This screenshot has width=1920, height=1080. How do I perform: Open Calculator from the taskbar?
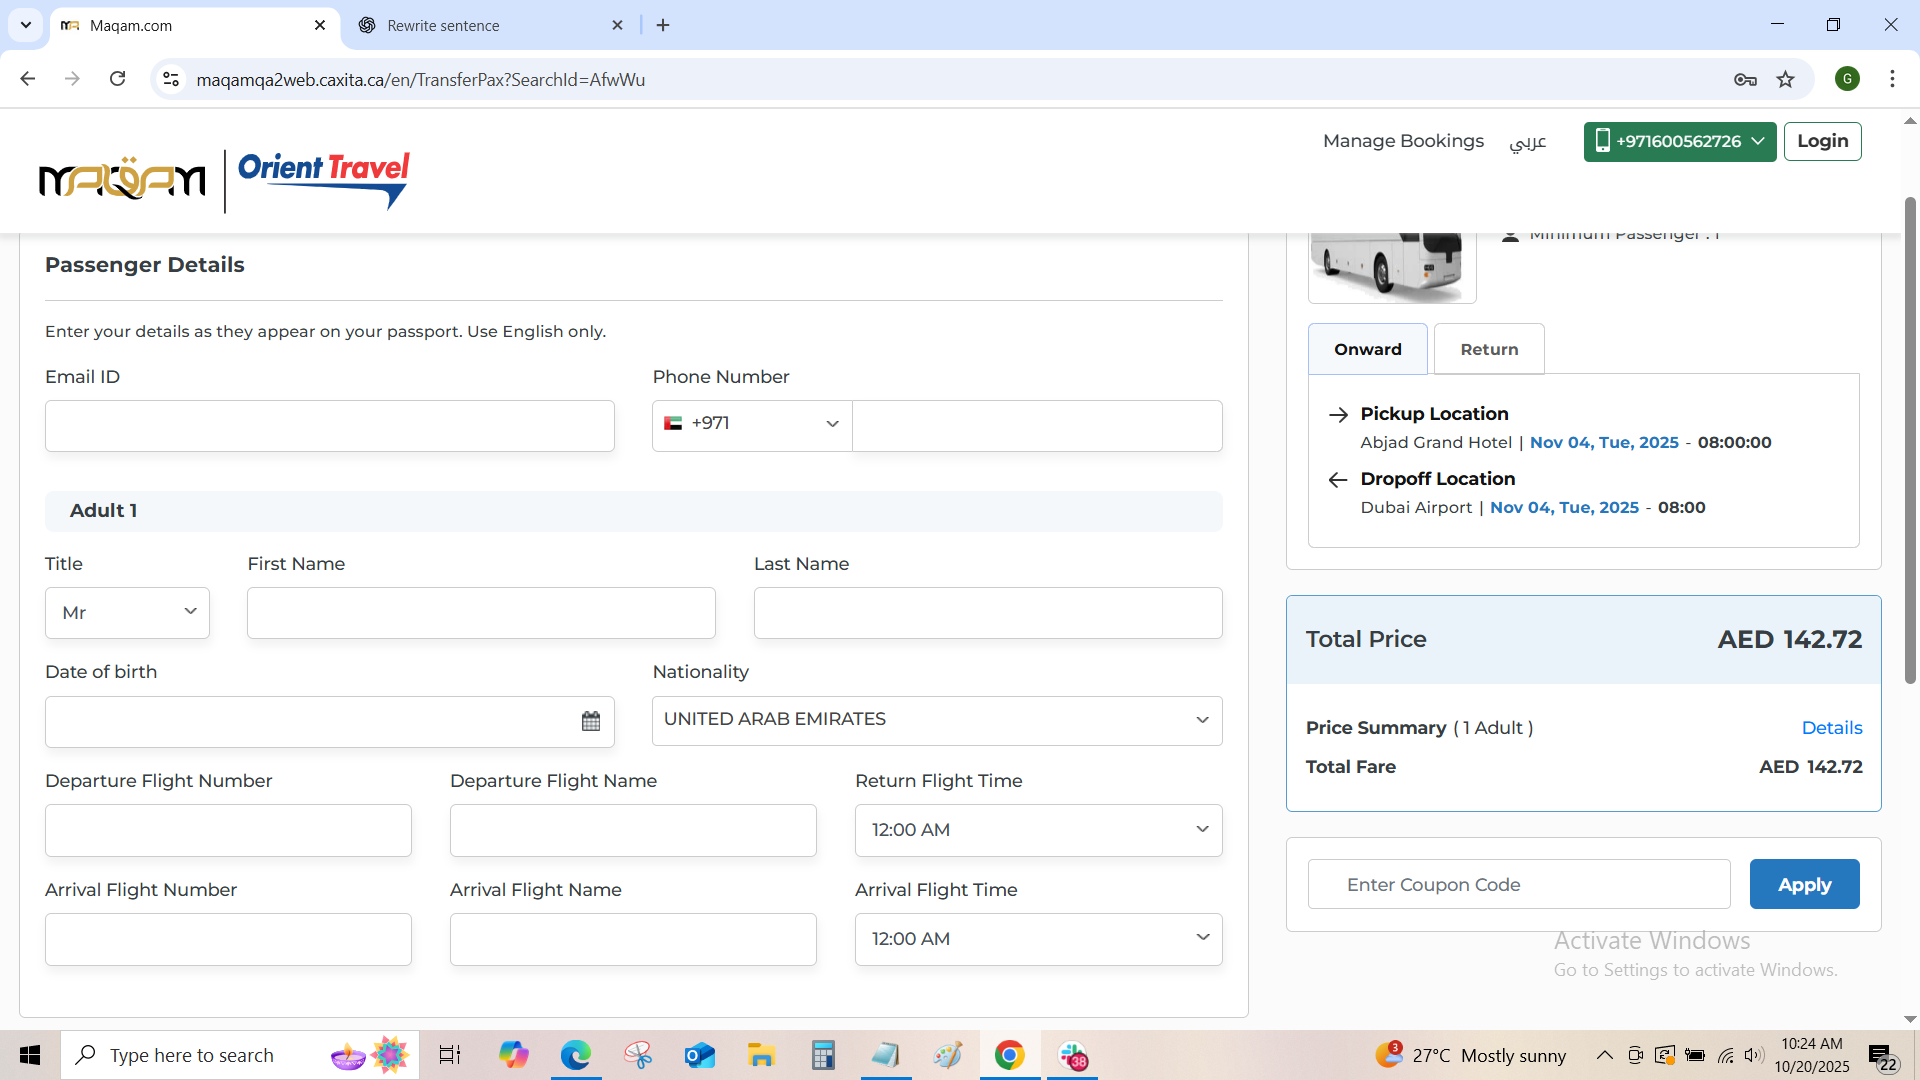(x=823, y=1055)
